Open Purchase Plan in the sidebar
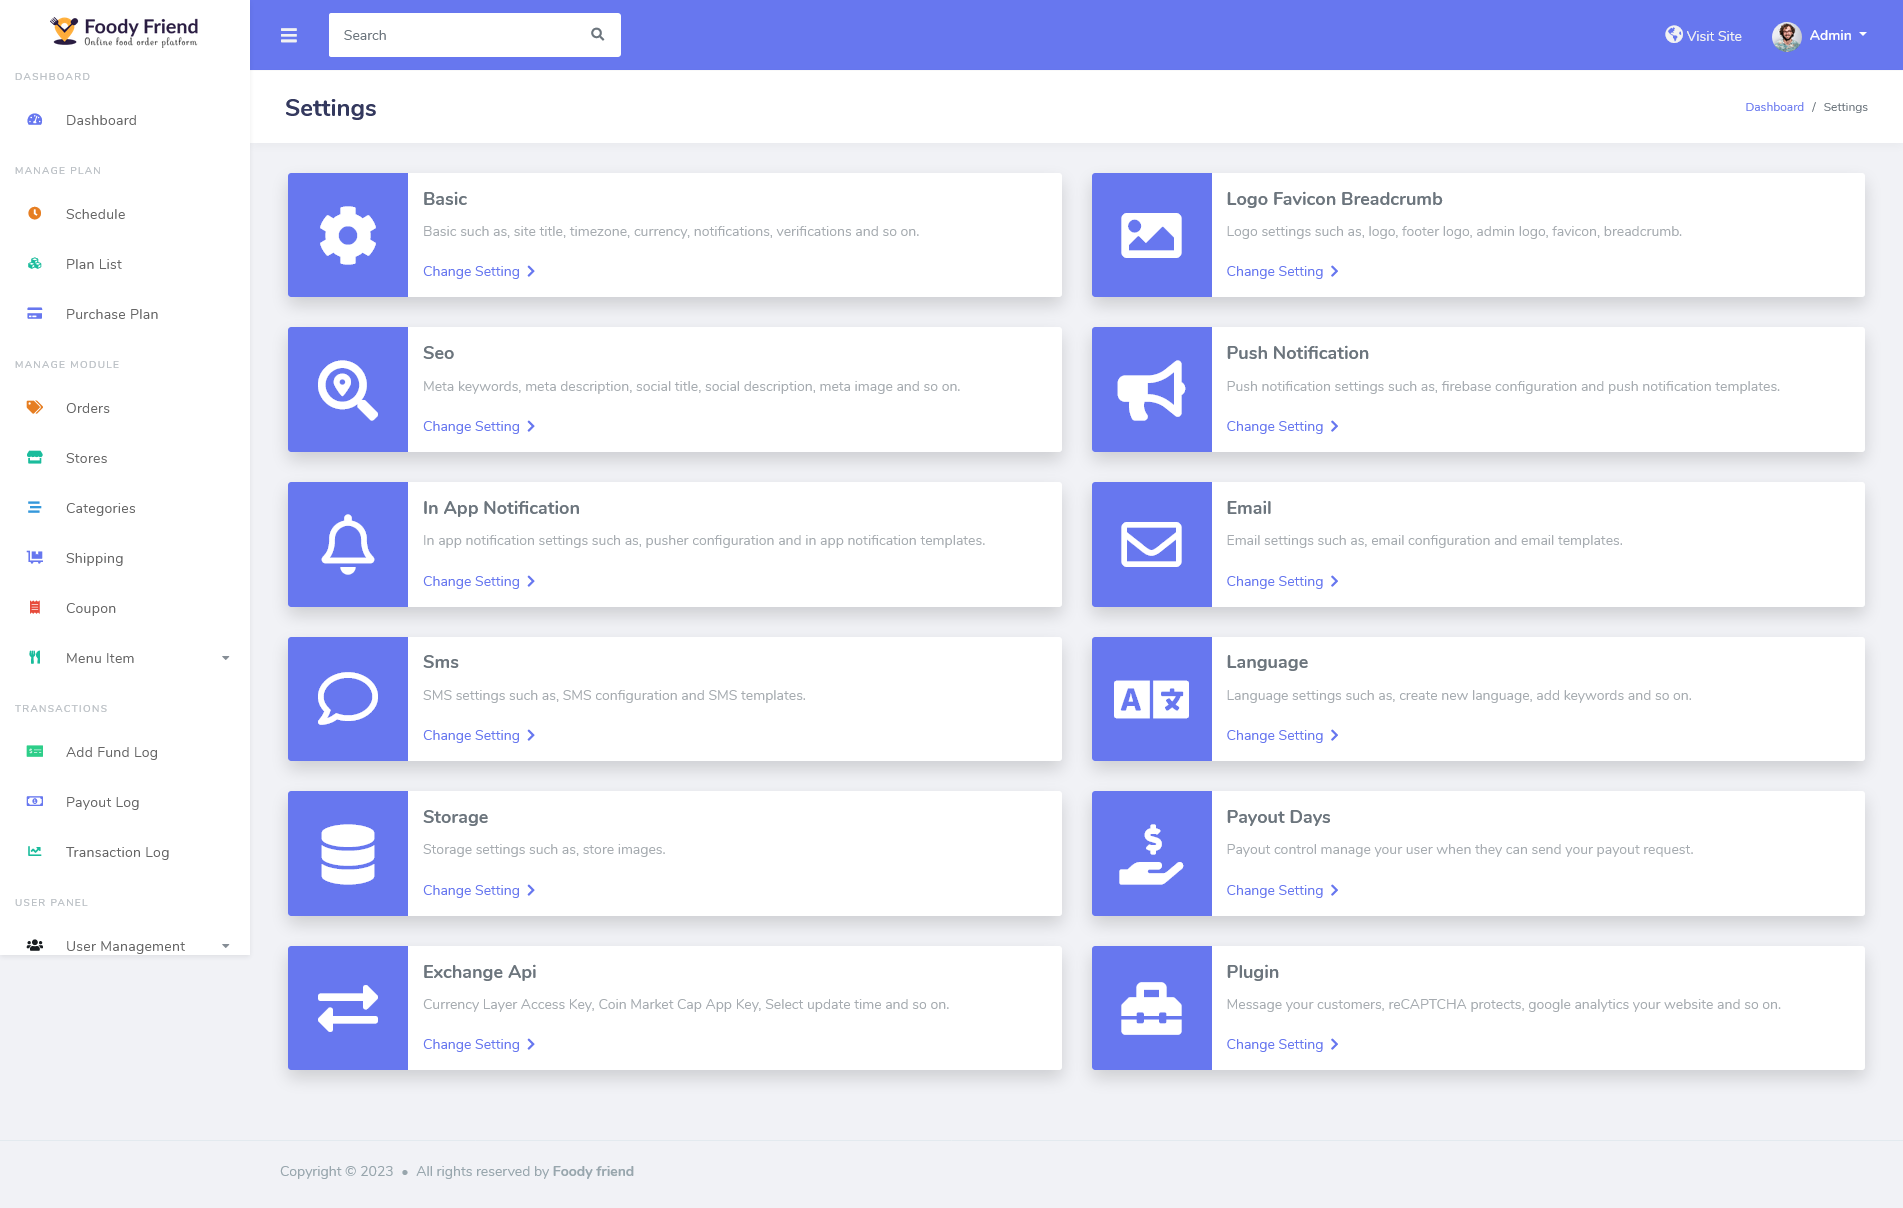This screenshot has height=1208, width=1903. click(125, 314)
